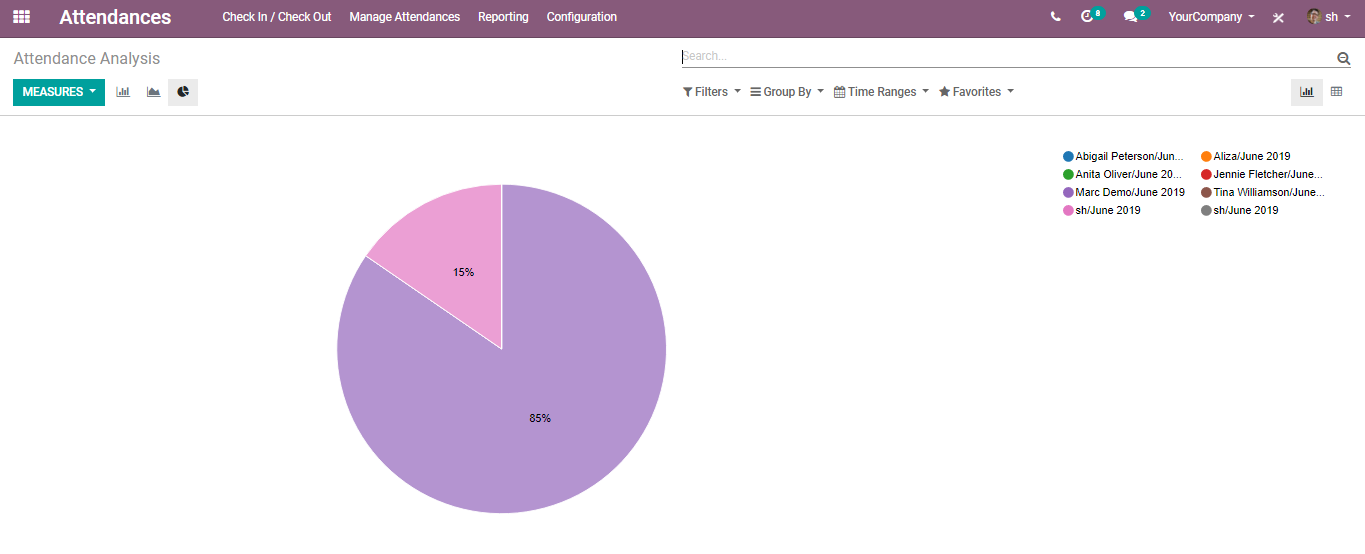The height and width of the screenshot is (554, 1365).
Task: Open the Configuration menu
Action: click(x=582, y=17)
